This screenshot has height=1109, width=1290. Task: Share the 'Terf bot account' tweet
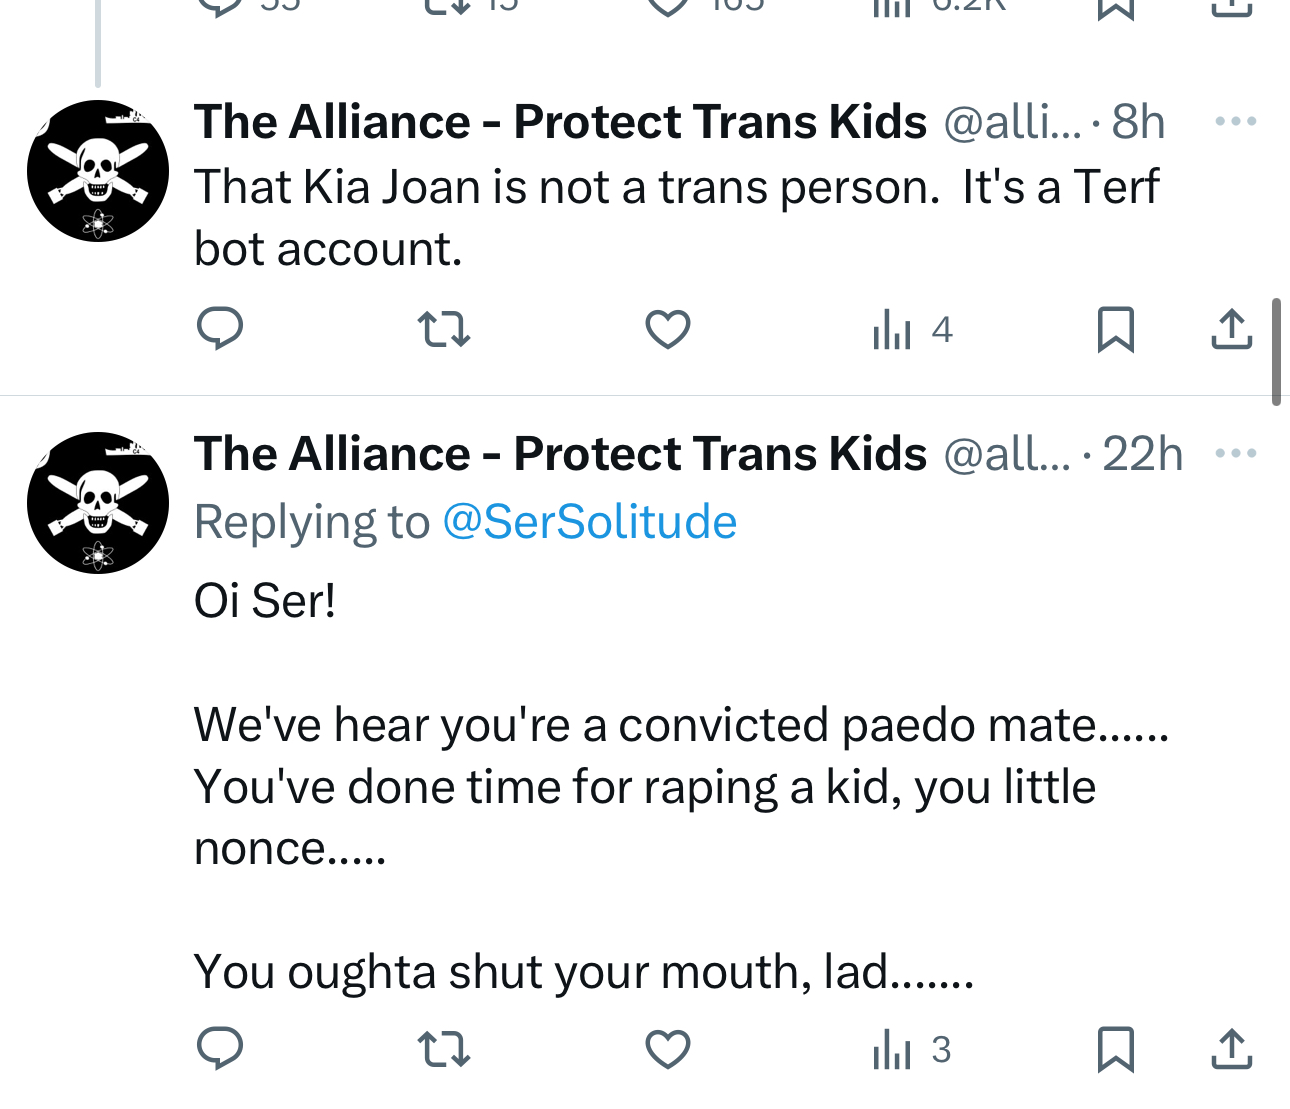[1231, 329]
